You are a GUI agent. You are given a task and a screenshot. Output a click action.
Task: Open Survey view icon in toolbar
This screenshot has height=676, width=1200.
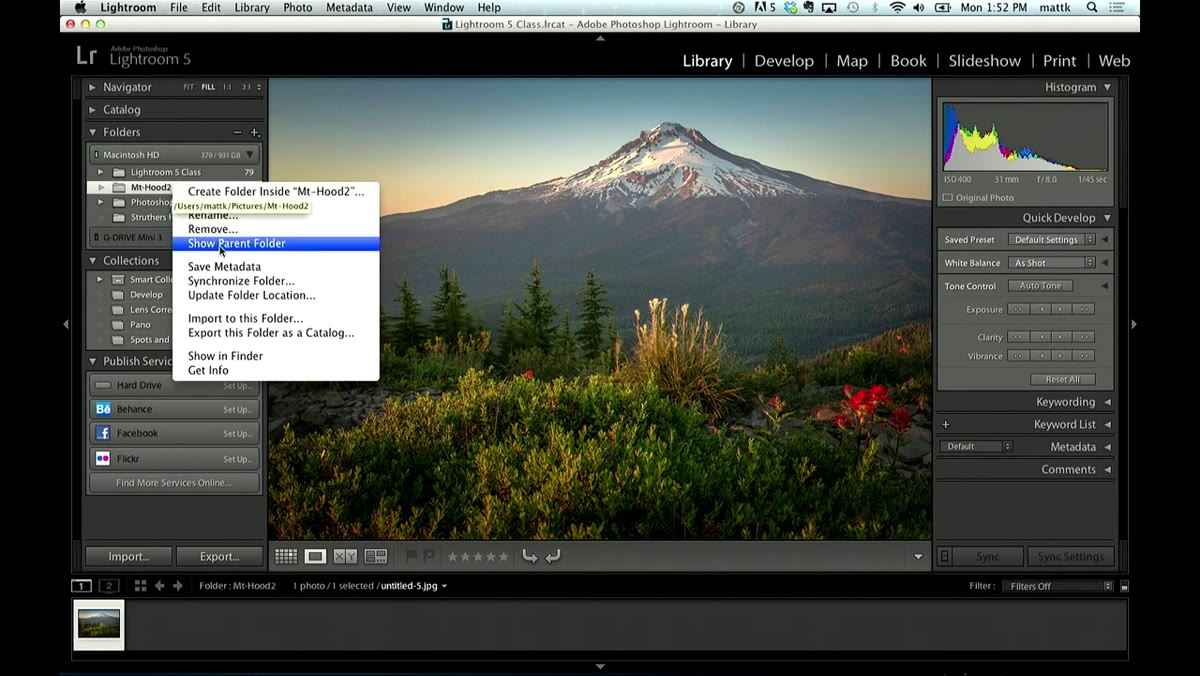coord(376,556)
